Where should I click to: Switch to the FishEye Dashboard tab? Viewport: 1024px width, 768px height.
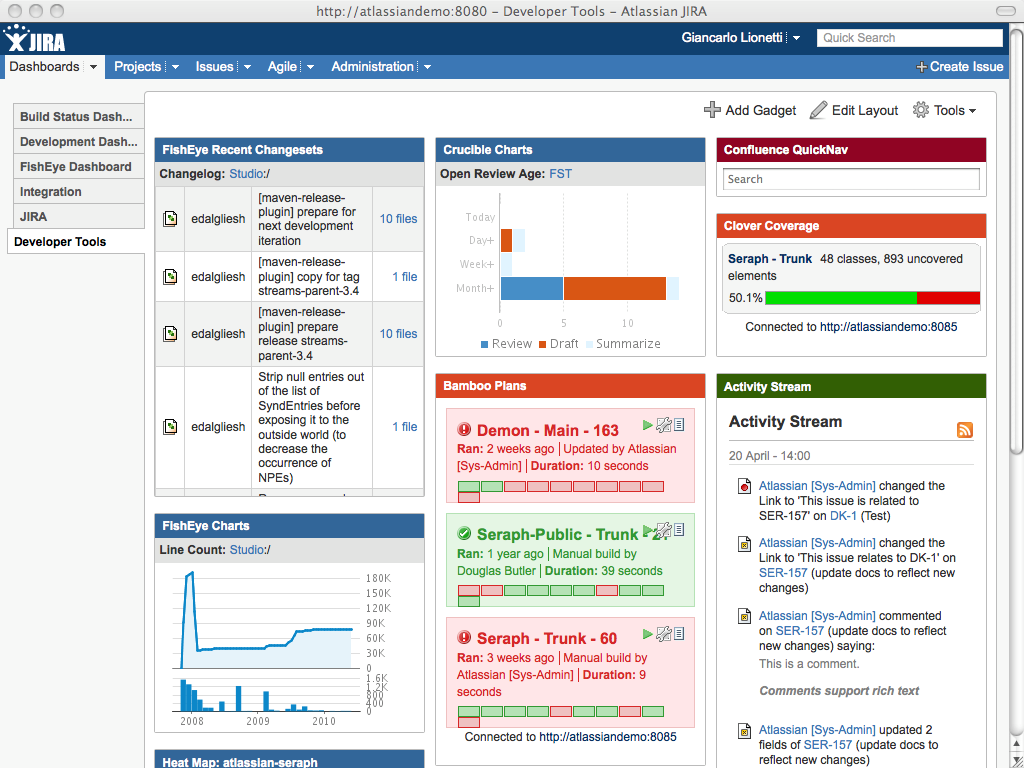point(76,167)
